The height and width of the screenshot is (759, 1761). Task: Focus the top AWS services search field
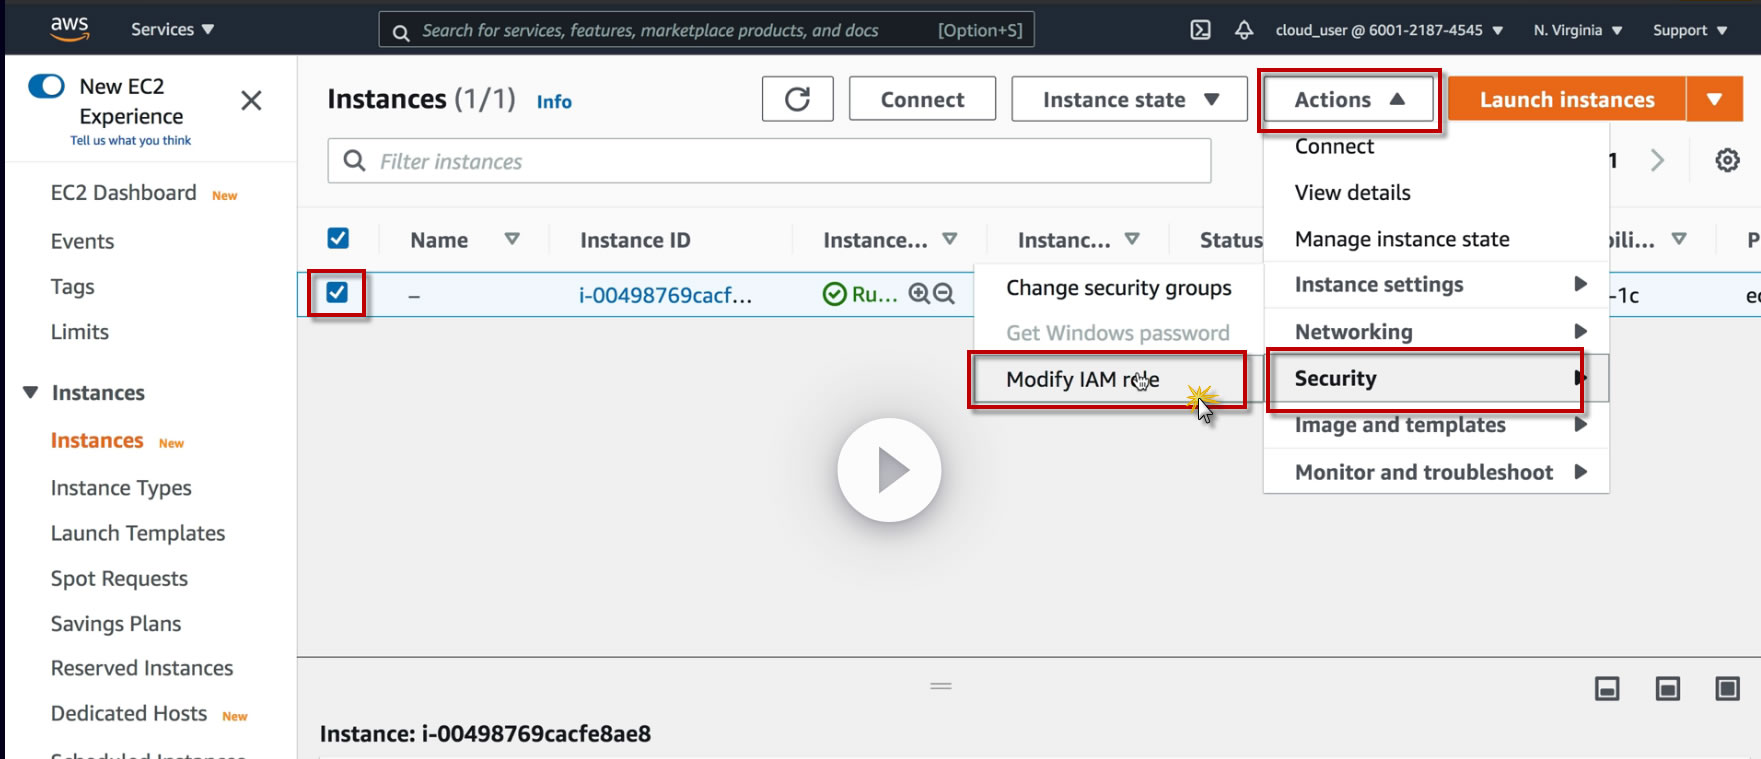[x=706, y=30]
